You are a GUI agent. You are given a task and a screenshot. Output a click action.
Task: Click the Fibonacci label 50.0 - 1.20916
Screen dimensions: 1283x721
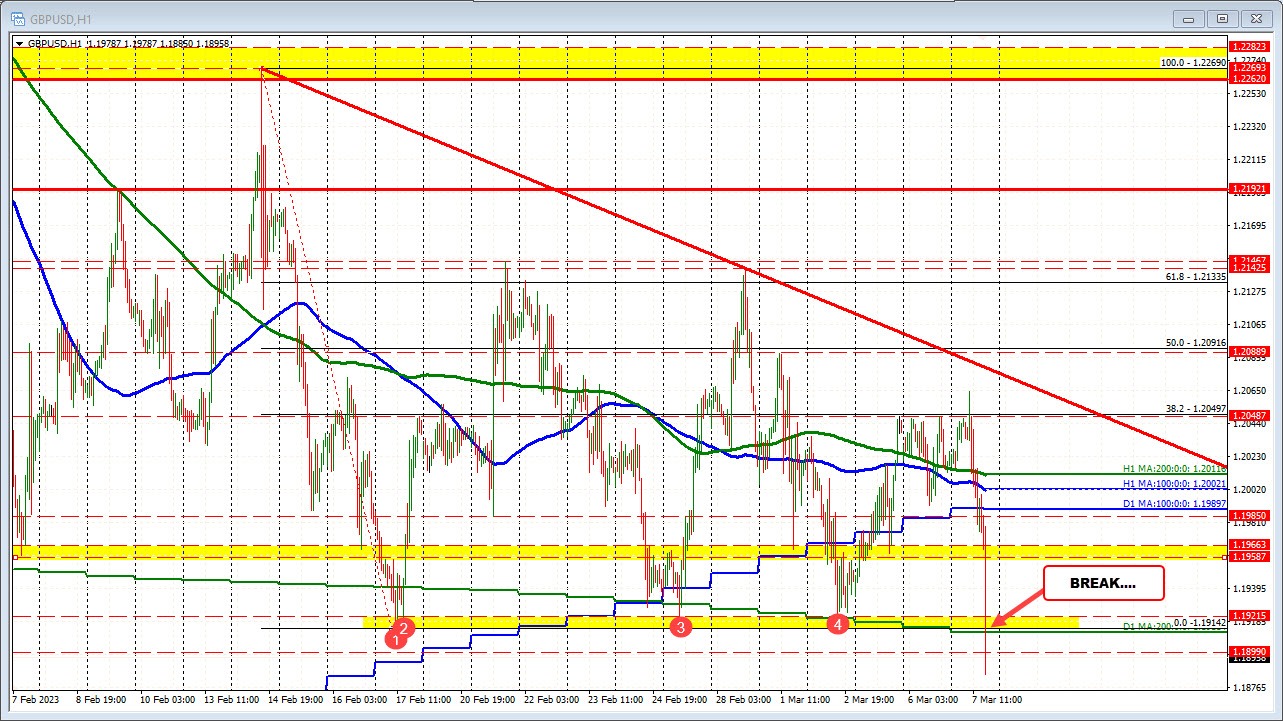(1196, 342)
